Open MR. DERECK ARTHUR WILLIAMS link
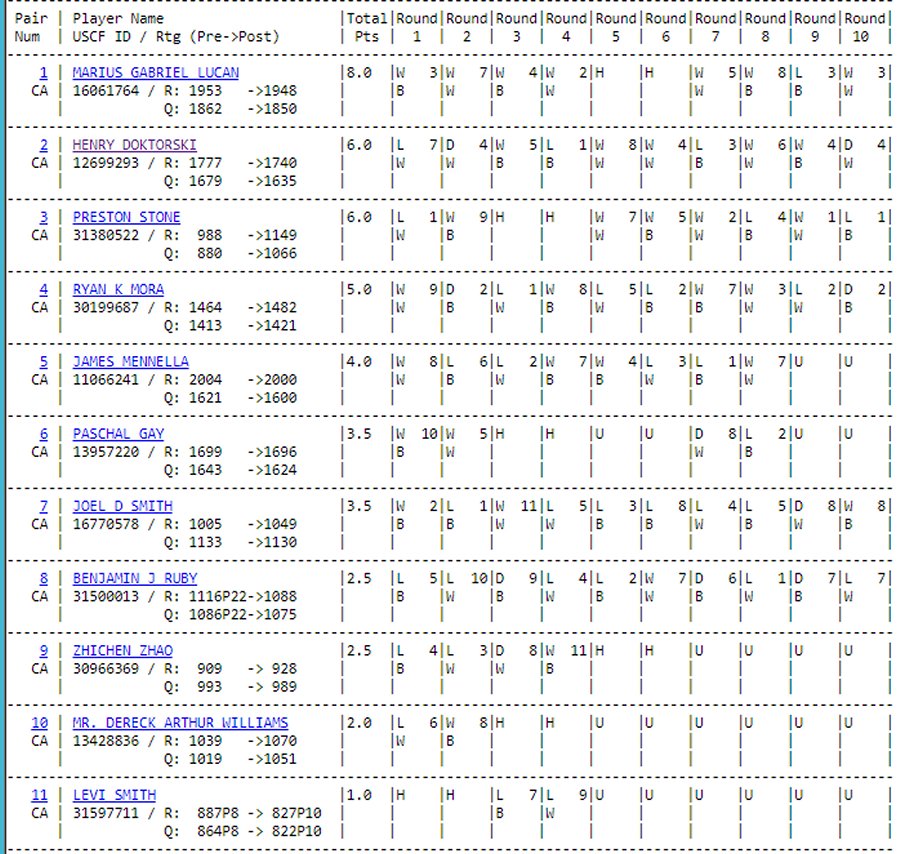 point(180,724)
